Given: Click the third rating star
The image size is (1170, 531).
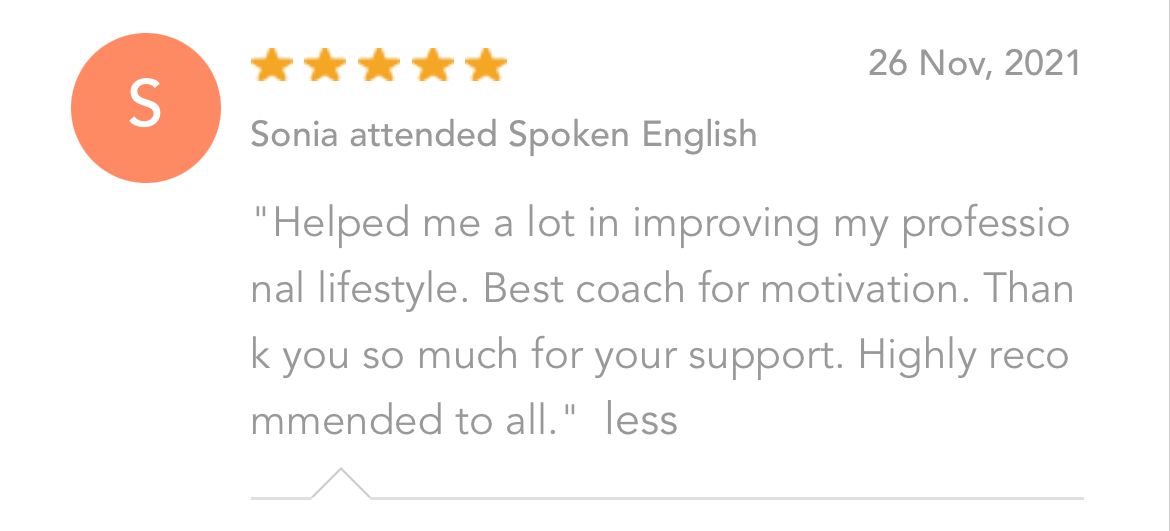Looking at the screenshot, I should tap(378, 66).
